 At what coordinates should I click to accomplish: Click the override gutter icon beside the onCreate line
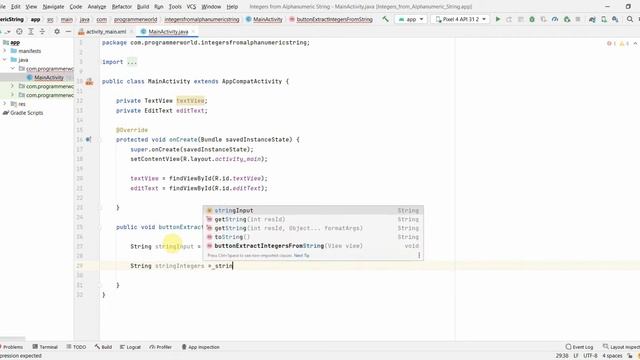click(89, 140)
